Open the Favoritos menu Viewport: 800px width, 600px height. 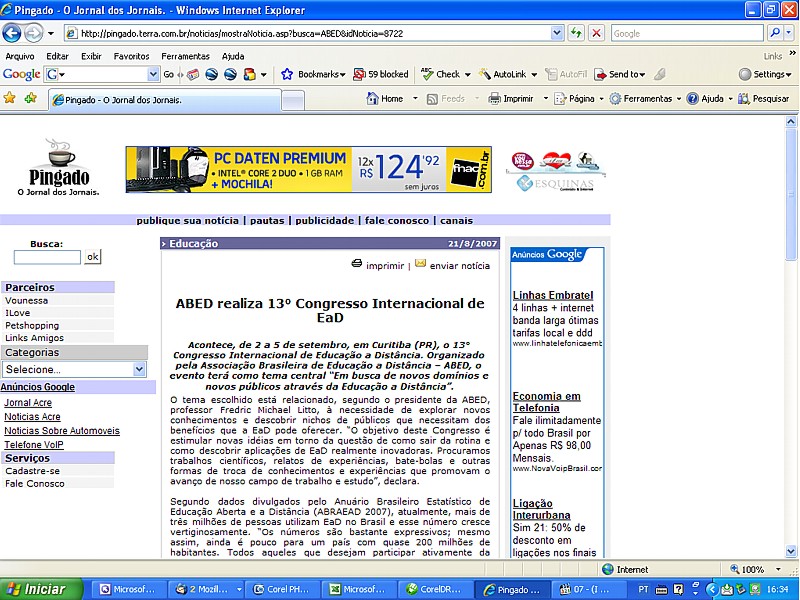click(x=131, y=56)
